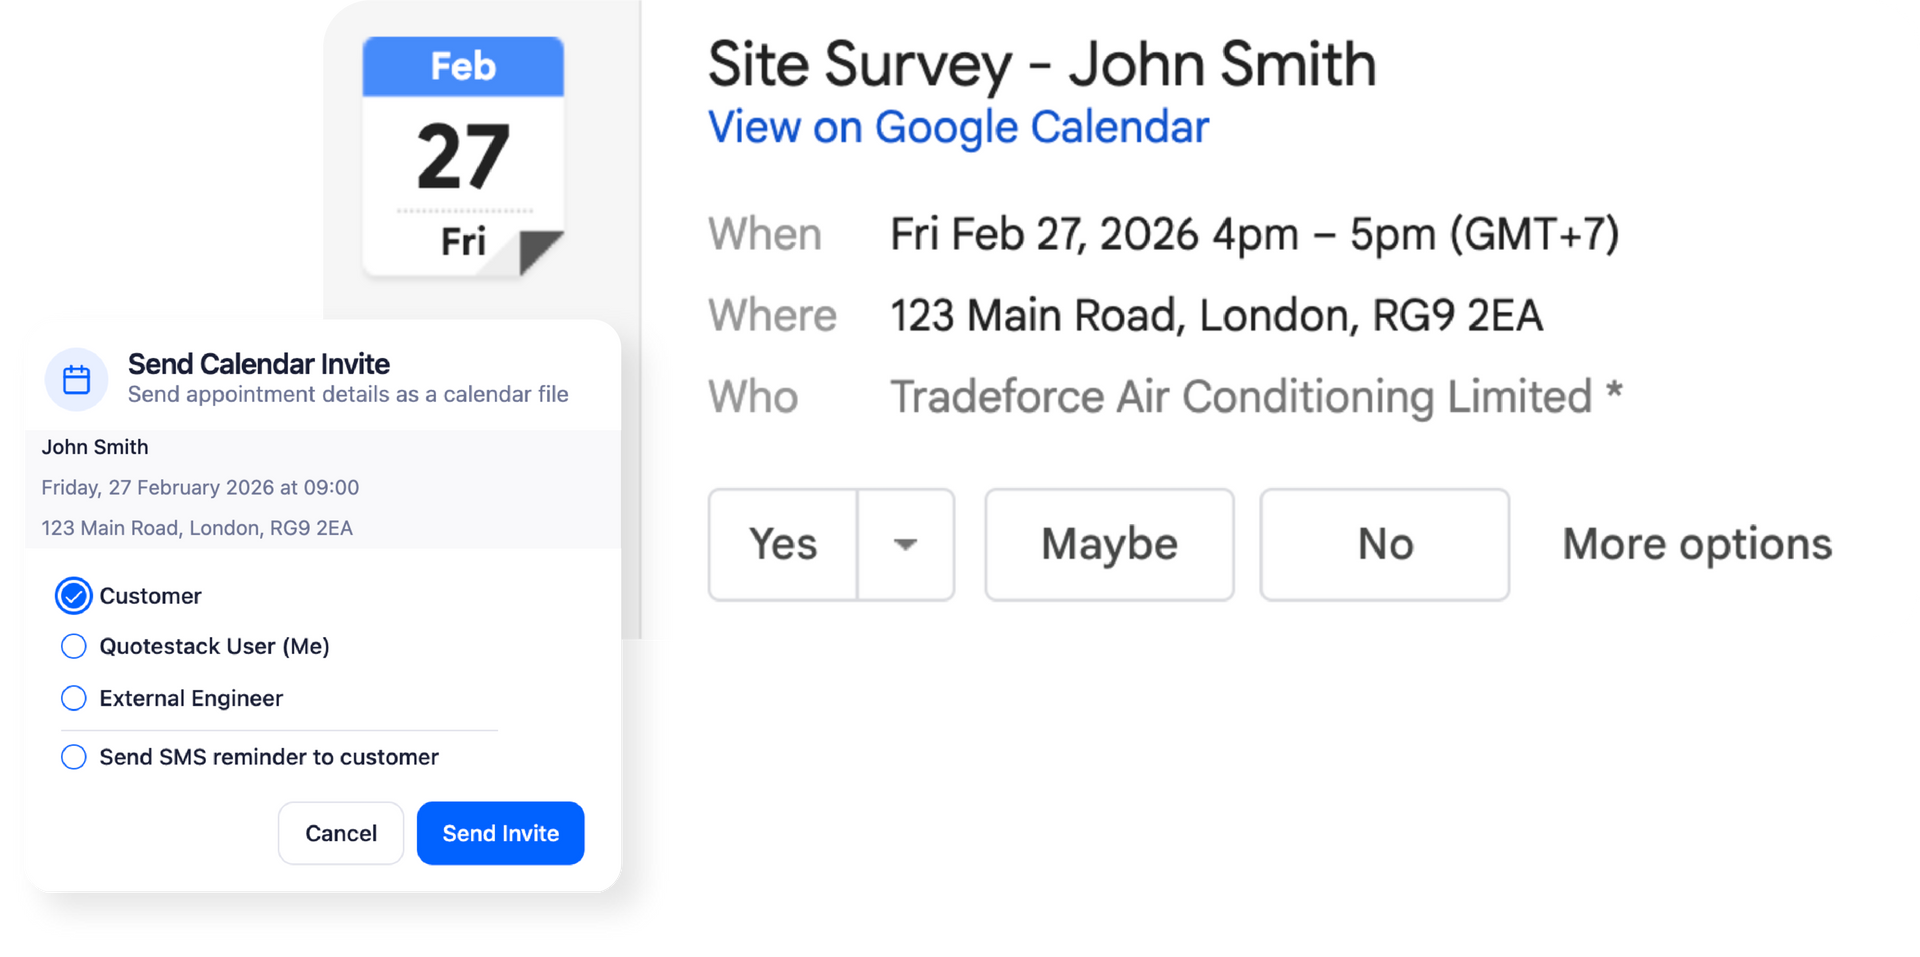This screenshot has width=1920, height=957.
Task: Click the asterisk next to Tradeforce organizer
Action: (x=1614, y=391)
